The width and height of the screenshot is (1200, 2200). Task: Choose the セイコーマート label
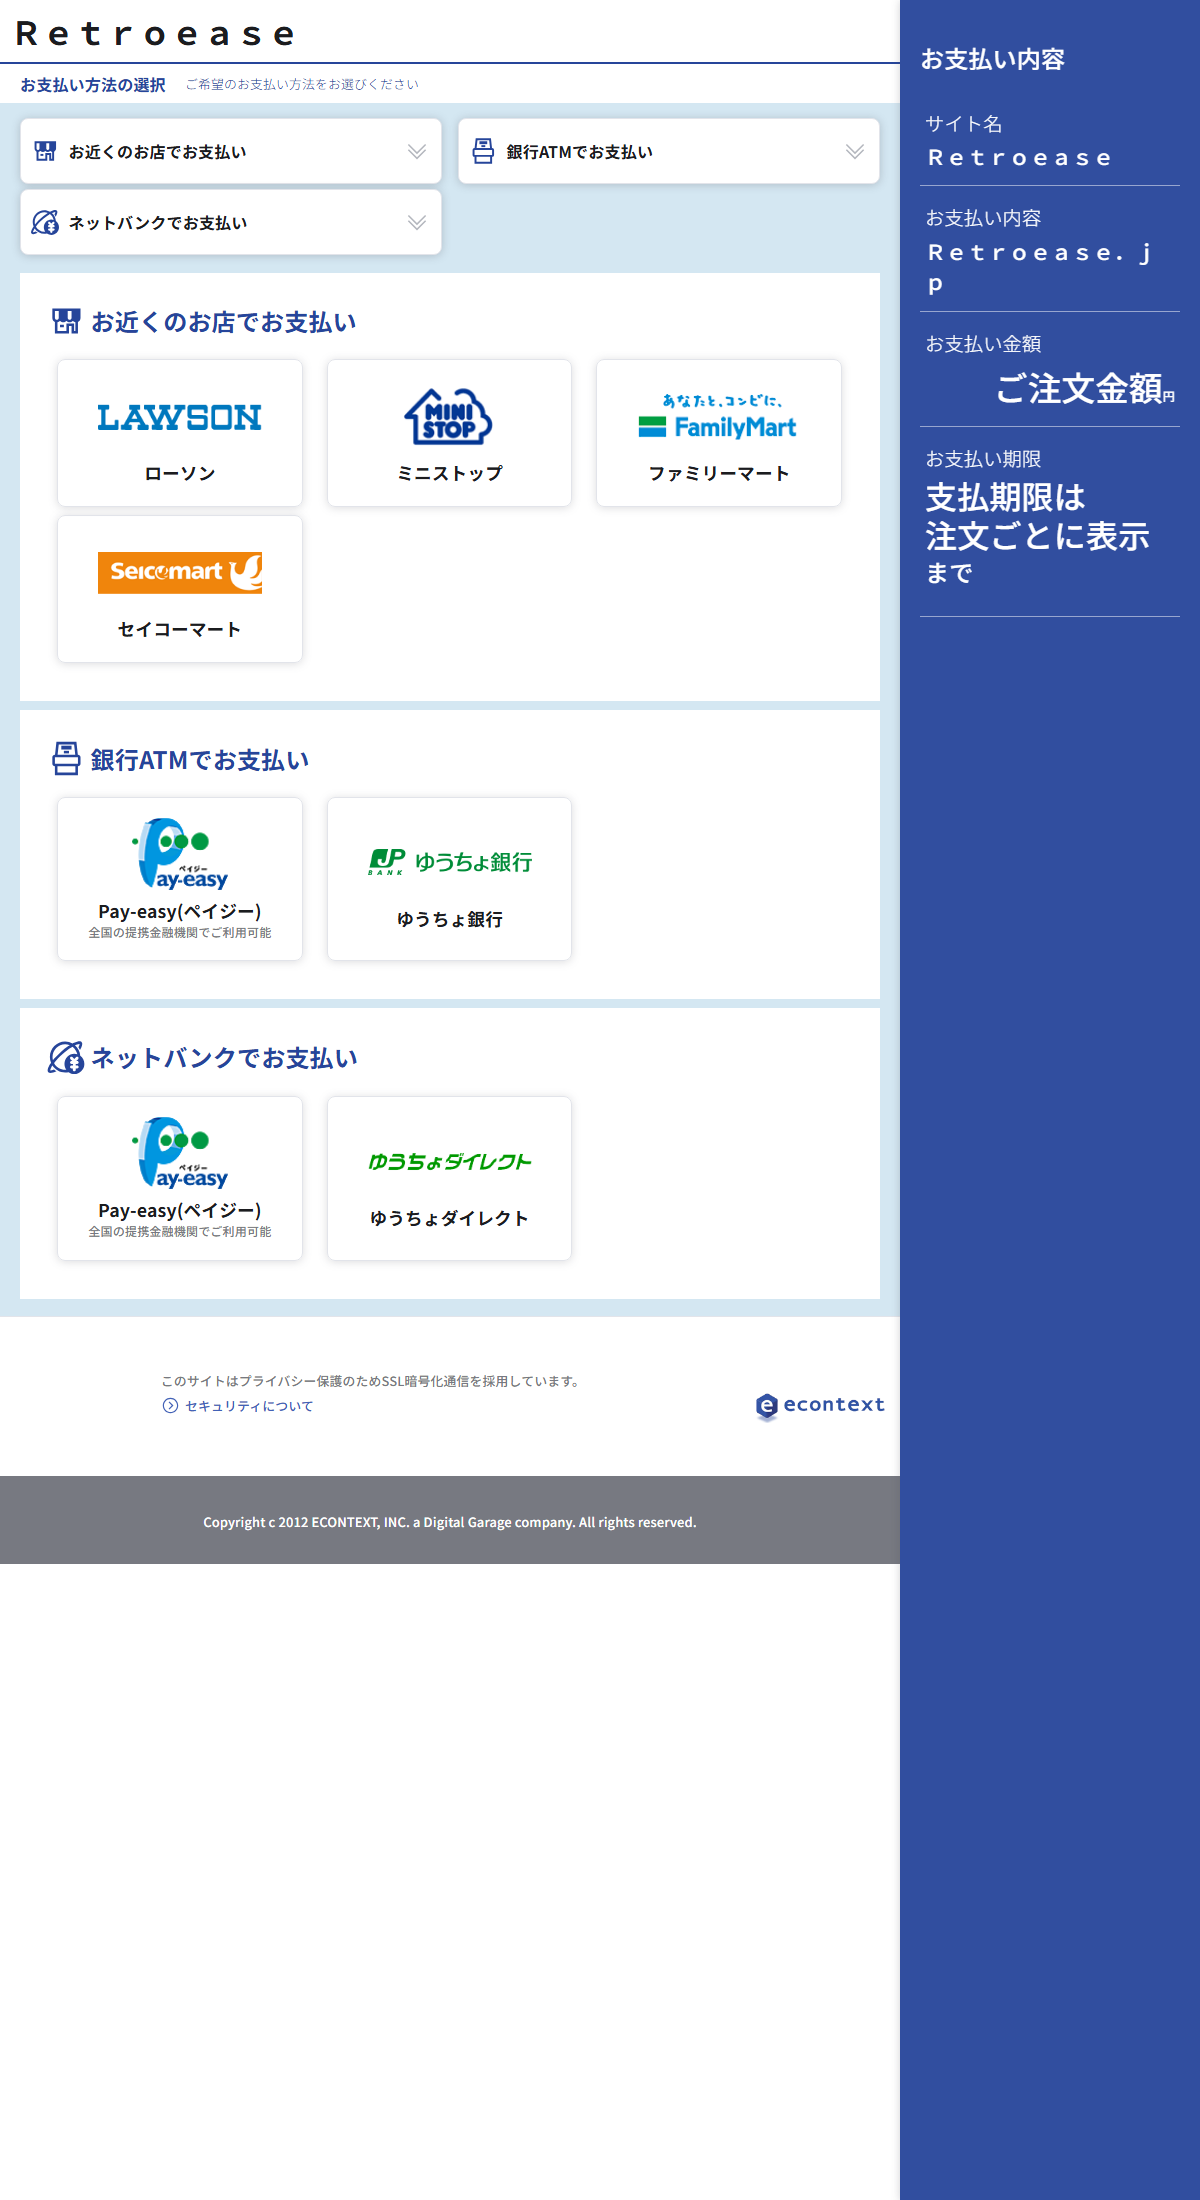tap(180, 629)
